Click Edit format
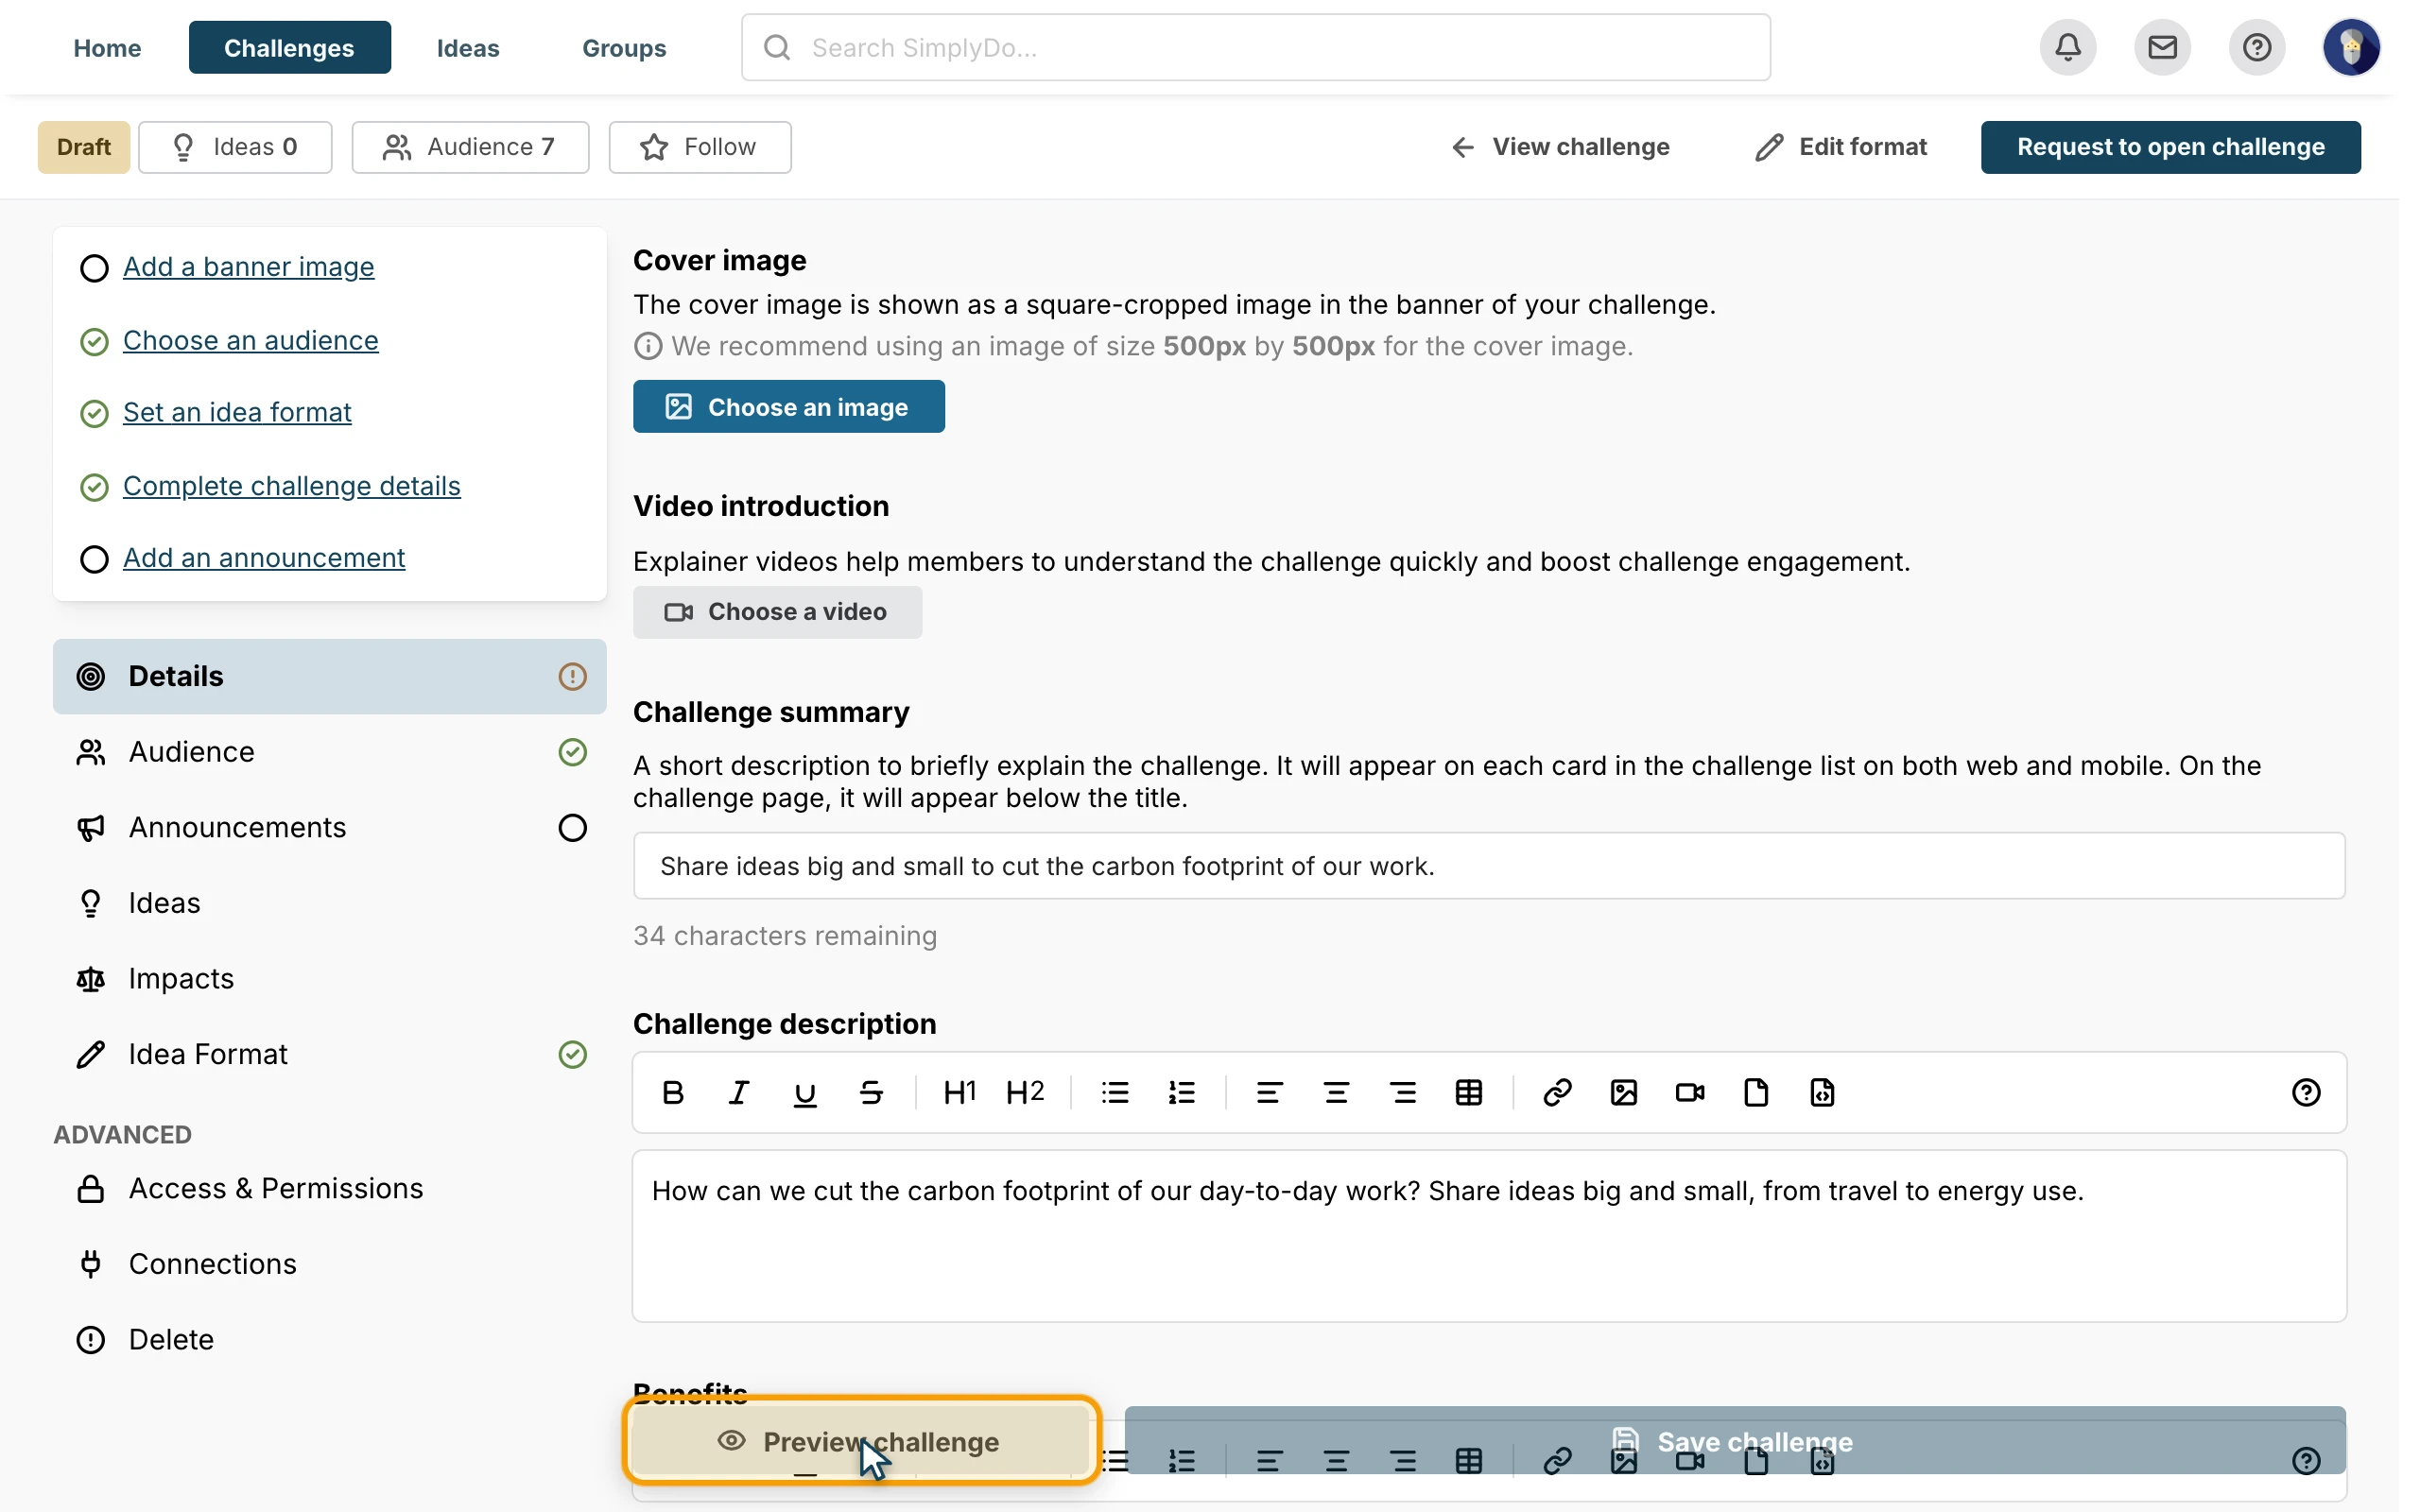The width and height of the screenshot is (2420, 1512). (1840, 147)
